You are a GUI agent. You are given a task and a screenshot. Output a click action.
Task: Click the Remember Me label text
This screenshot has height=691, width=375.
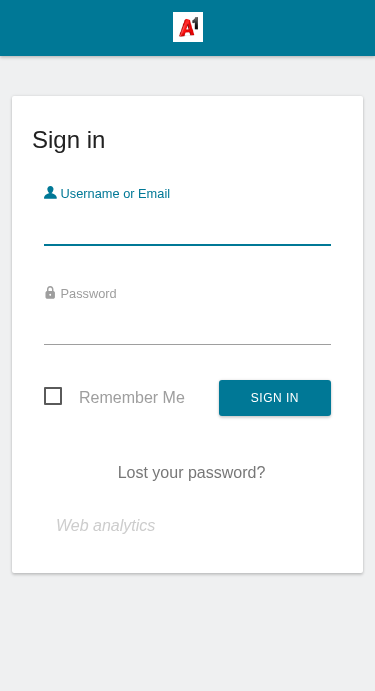(x=132, y=398)
